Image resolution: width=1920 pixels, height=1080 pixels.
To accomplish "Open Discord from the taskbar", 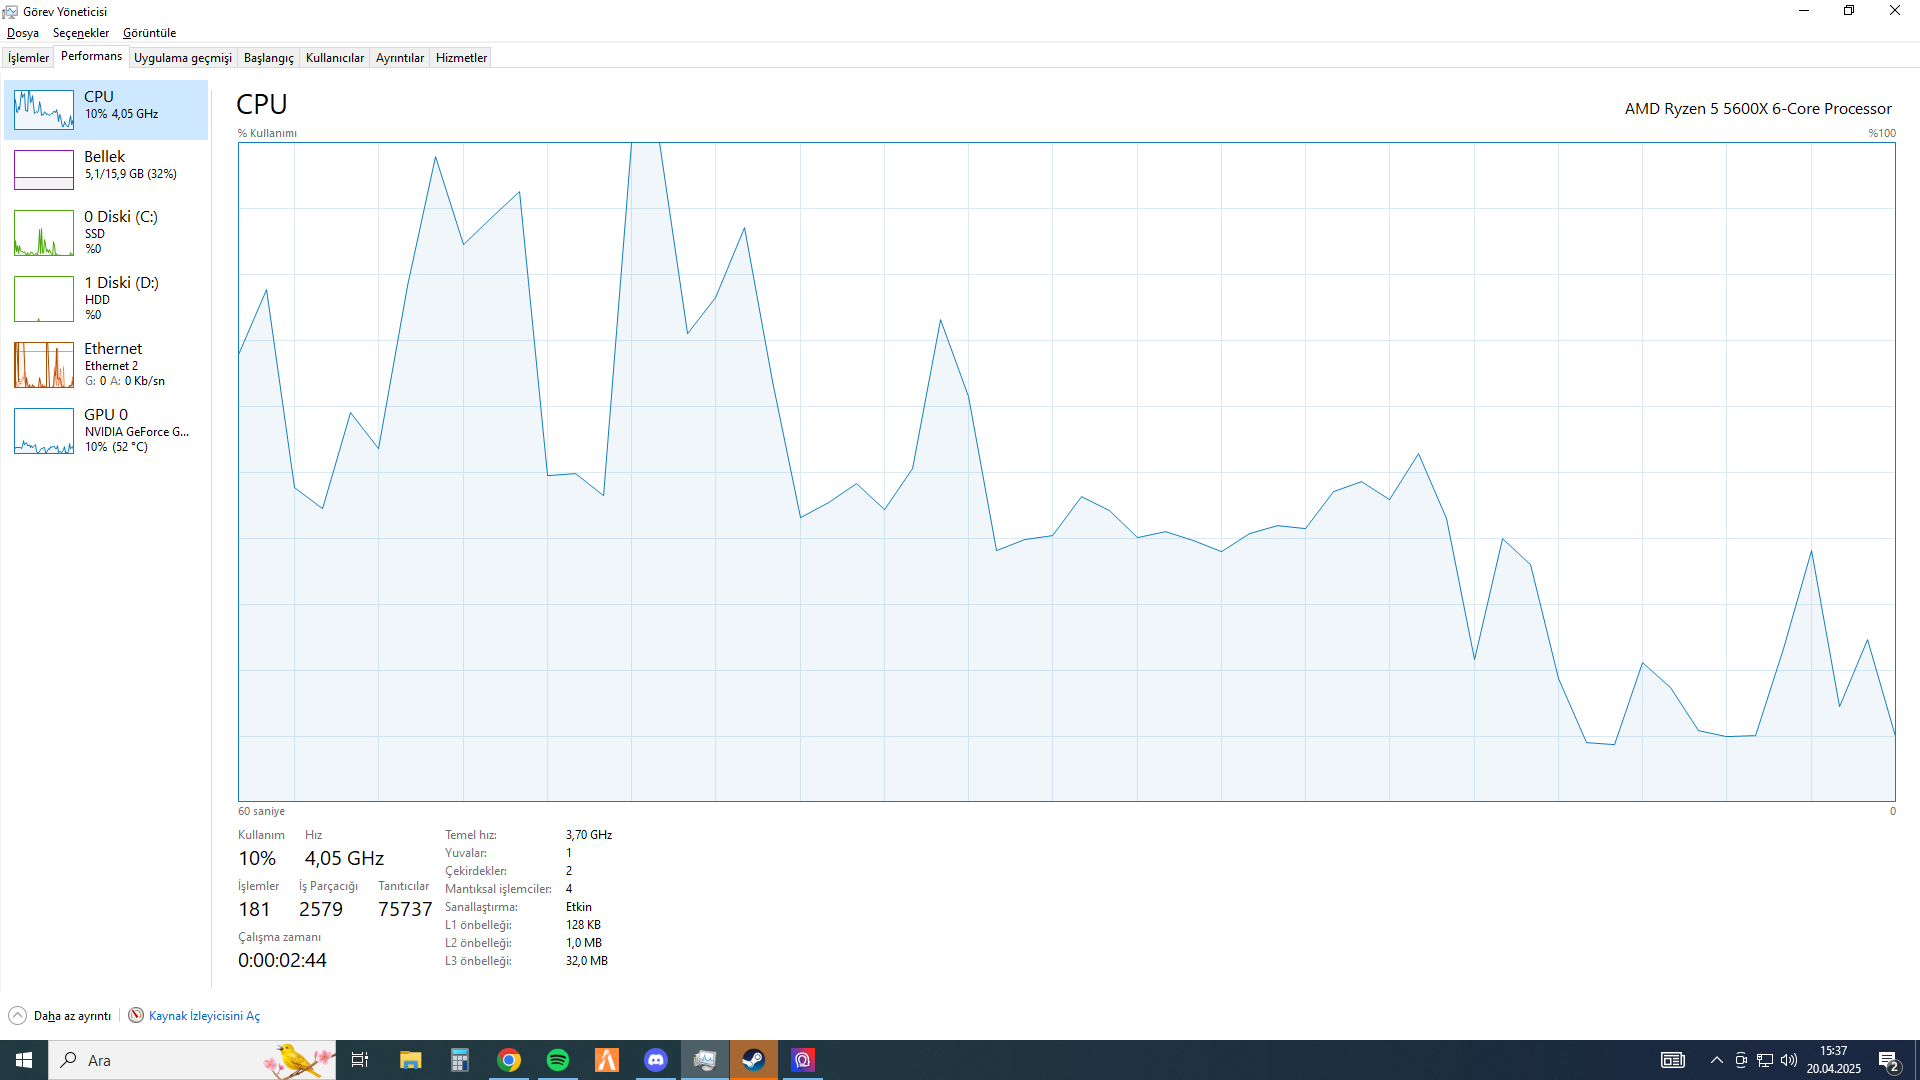I will pos(656,1060).
